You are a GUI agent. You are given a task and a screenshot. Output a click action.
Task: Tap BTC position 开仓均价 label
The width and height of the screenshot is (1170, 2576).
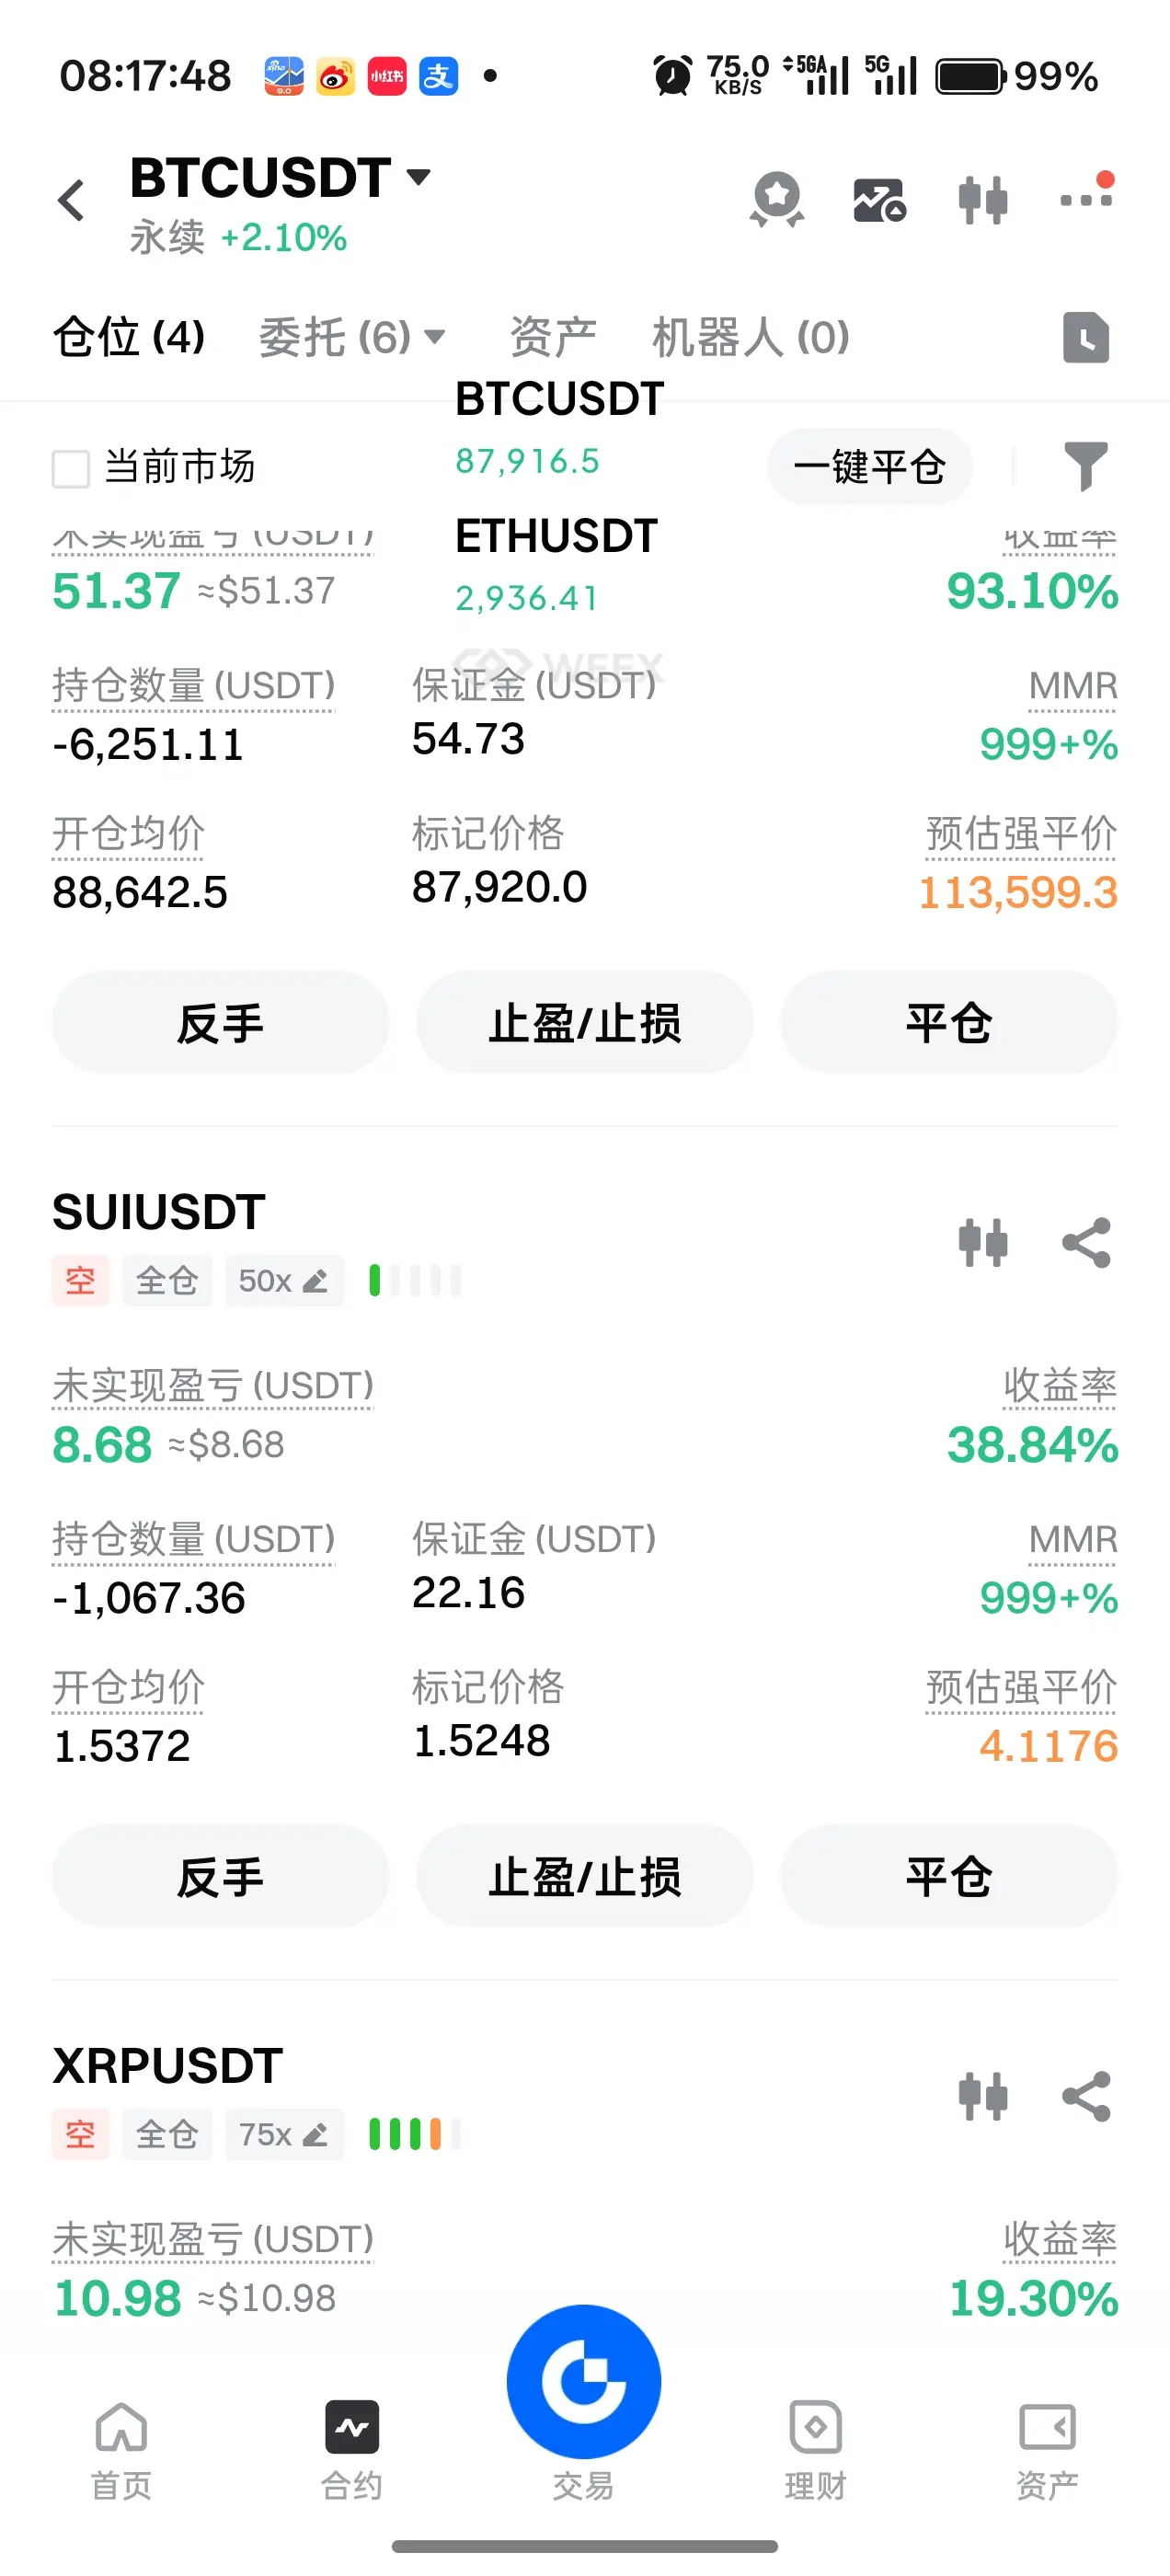128,834
